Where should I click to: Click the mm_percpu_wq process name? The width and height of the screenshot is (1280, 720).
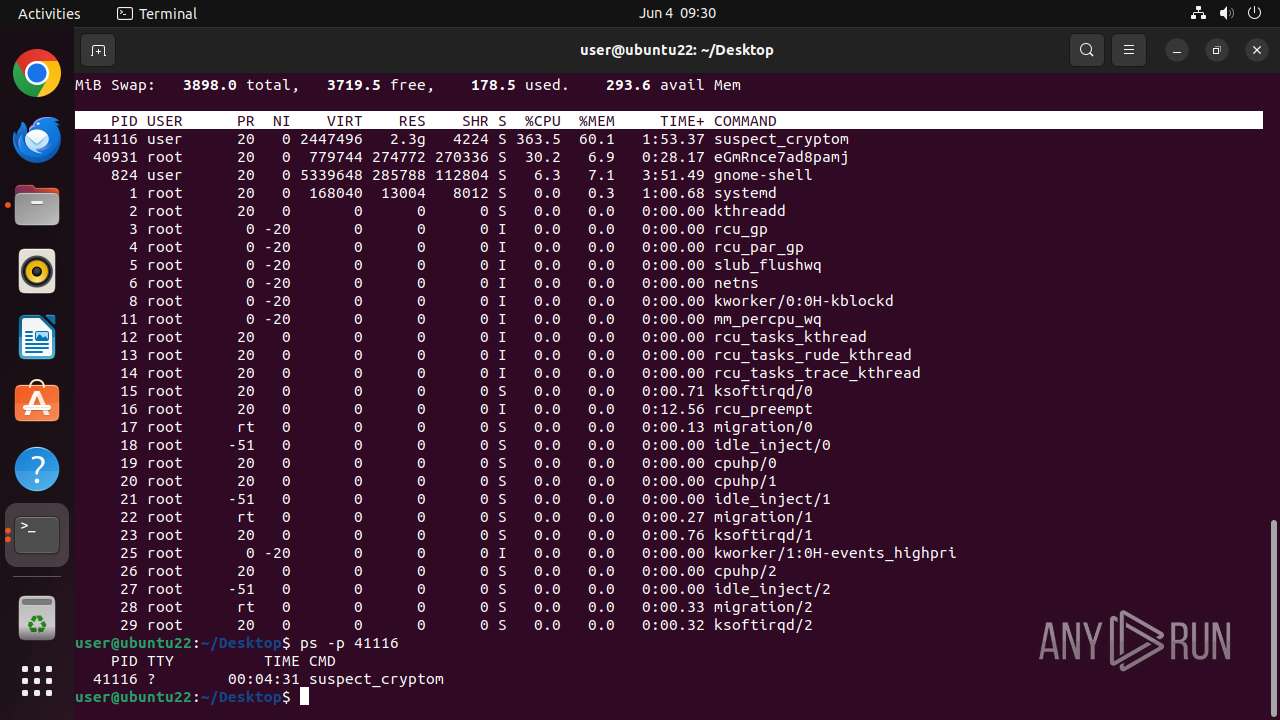pos(768,319)
